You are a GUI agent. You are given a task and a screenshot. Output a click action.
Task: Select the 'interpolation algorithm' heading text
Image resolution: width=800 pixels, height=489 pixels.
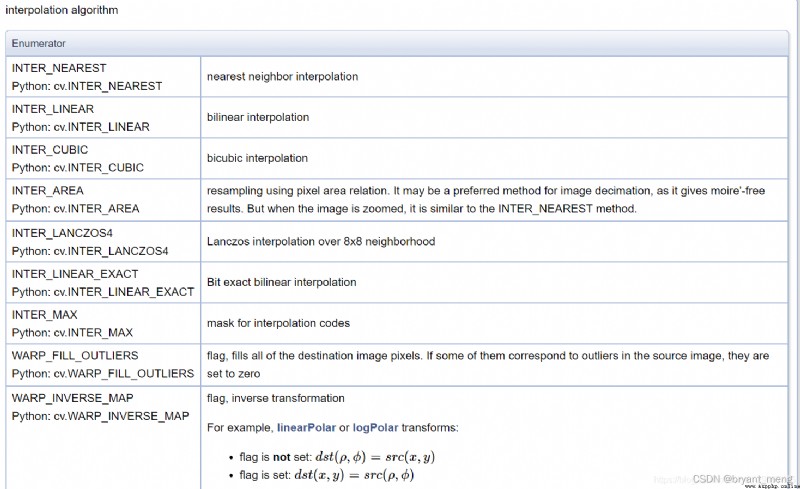pos(62,10)
